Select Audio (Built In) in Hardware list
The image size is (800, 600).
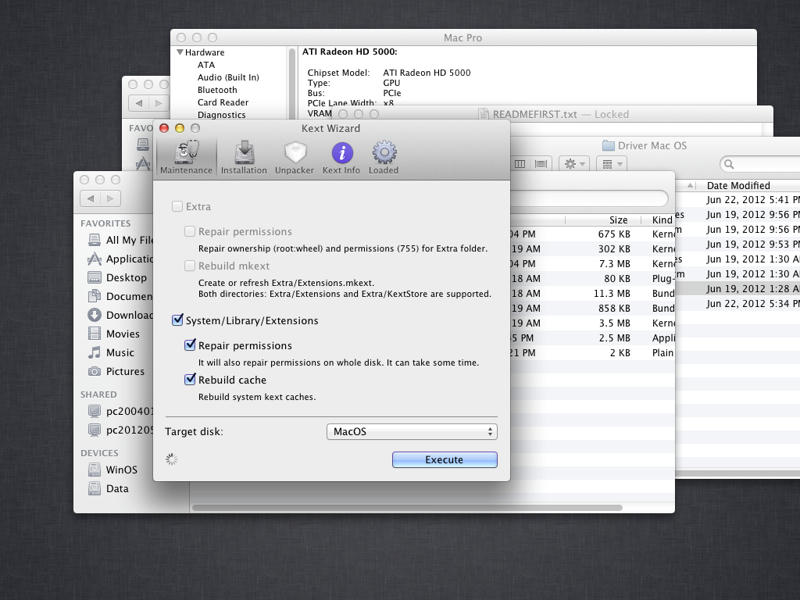(x=228, y=78)
